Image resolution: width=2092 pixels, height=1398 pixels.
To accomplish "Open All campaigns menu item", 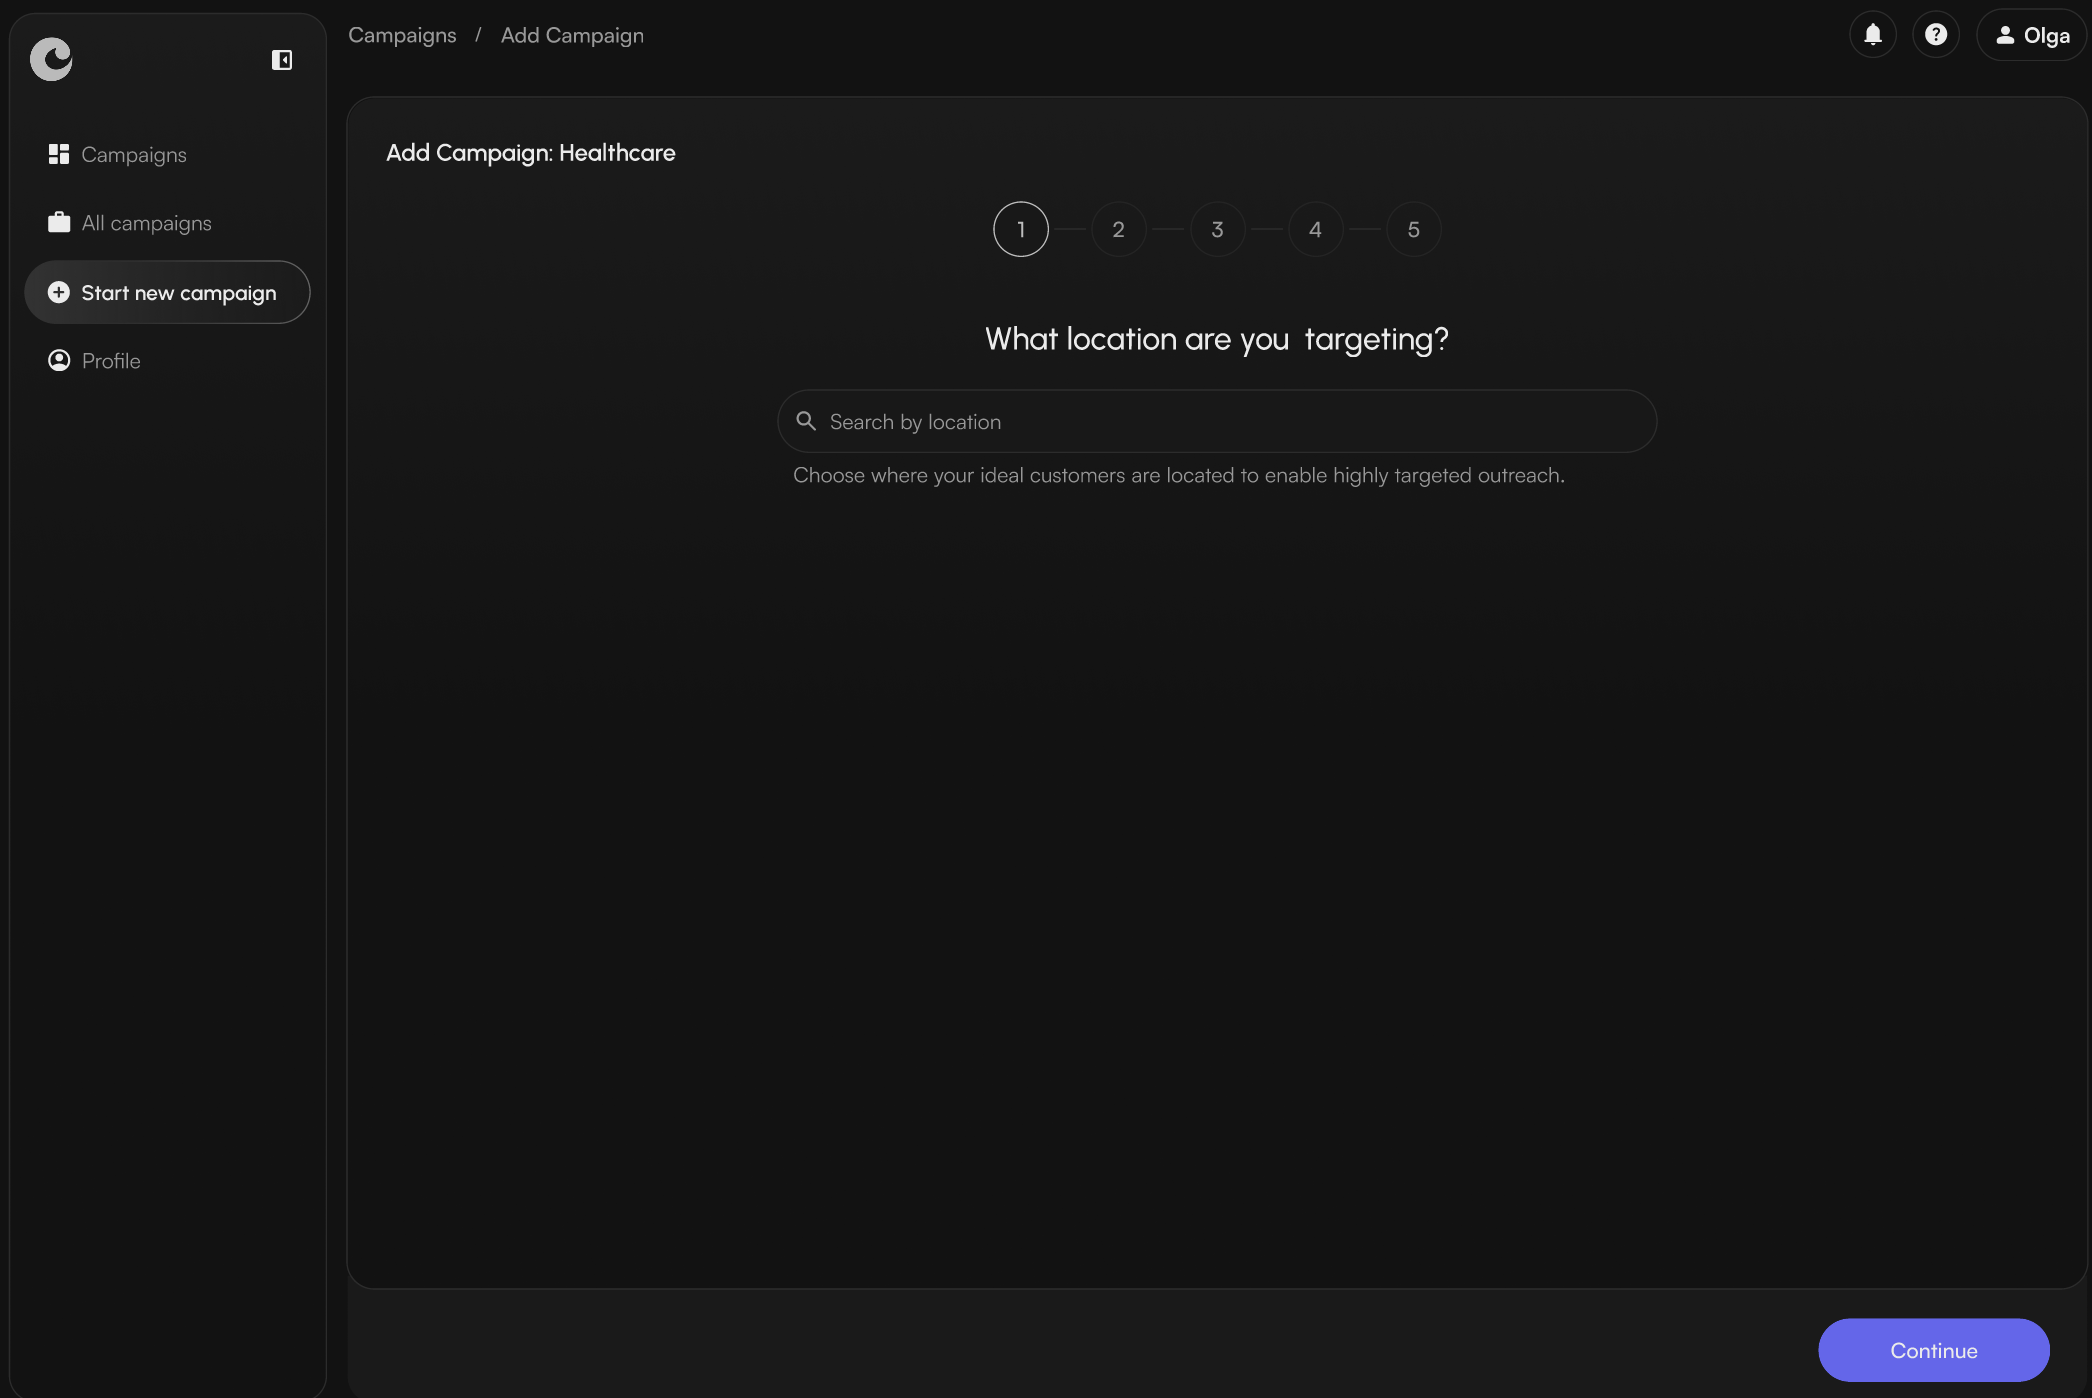I will pyautogui.click(x=146, y=222).
